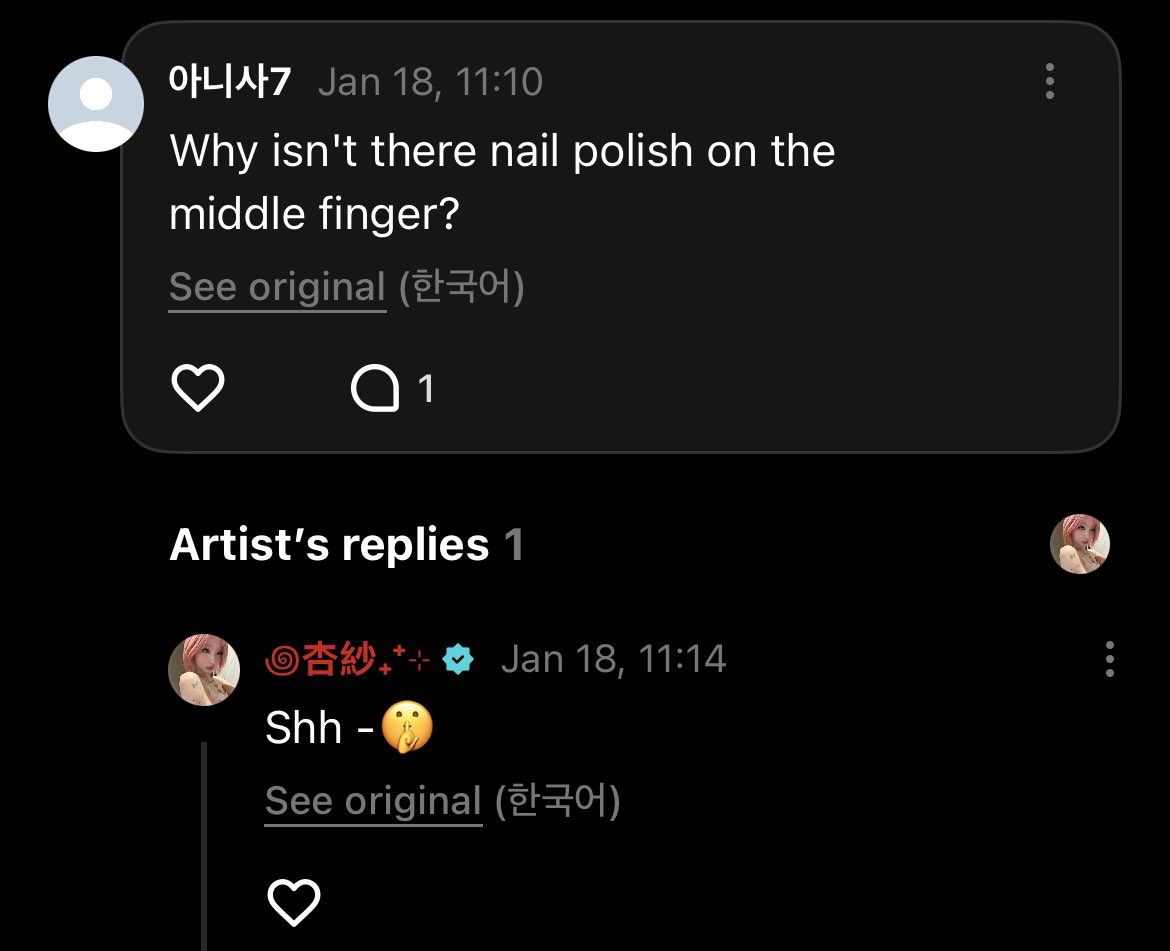Screen dimensions: 1170x951
Task: Open more options for the artist's reply
Action: click(x=1109, y=660)
